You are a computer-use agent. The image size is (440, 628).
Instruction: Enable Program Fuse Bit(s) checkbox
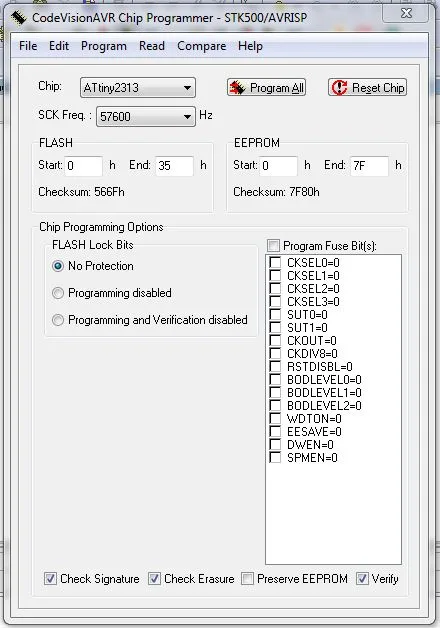[273, 245]
